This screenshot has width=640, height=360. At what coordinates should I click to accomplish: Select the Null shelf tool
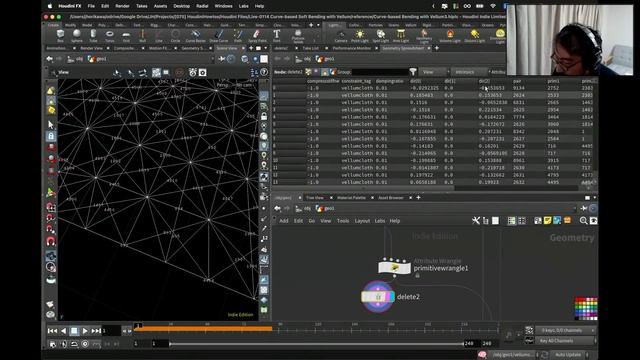[142, 36]
